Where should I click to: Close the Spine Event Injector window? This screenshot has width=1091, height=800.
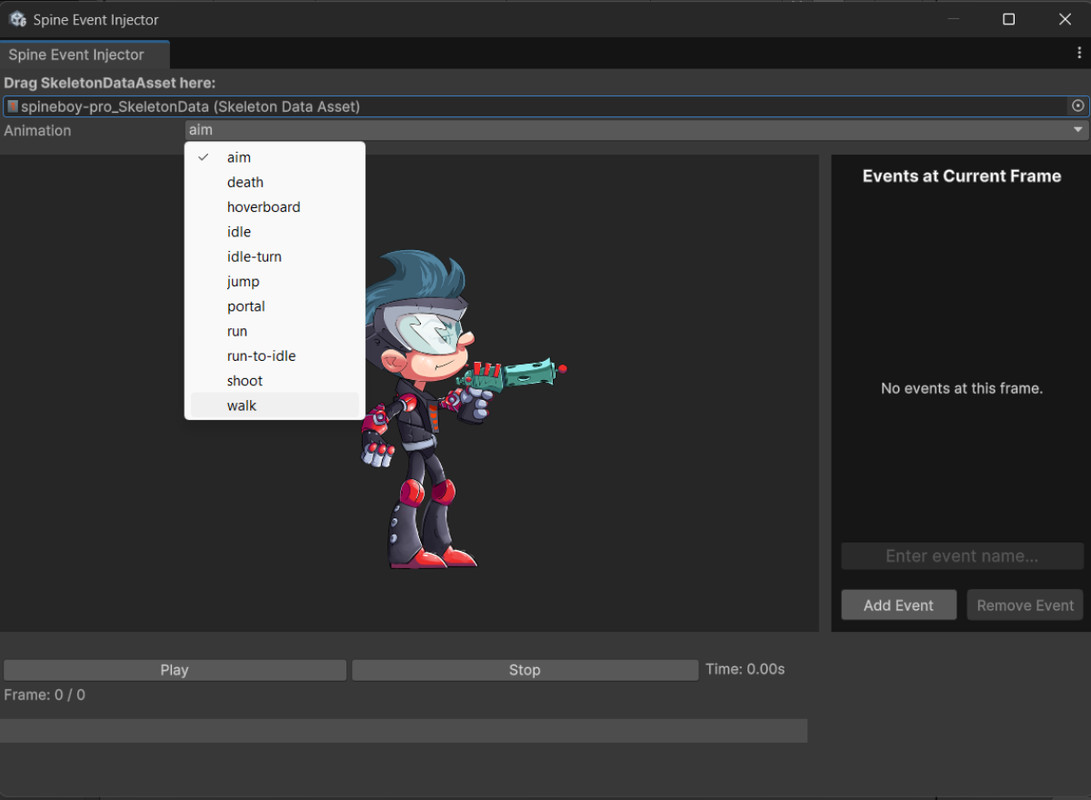pos(1065,19)
